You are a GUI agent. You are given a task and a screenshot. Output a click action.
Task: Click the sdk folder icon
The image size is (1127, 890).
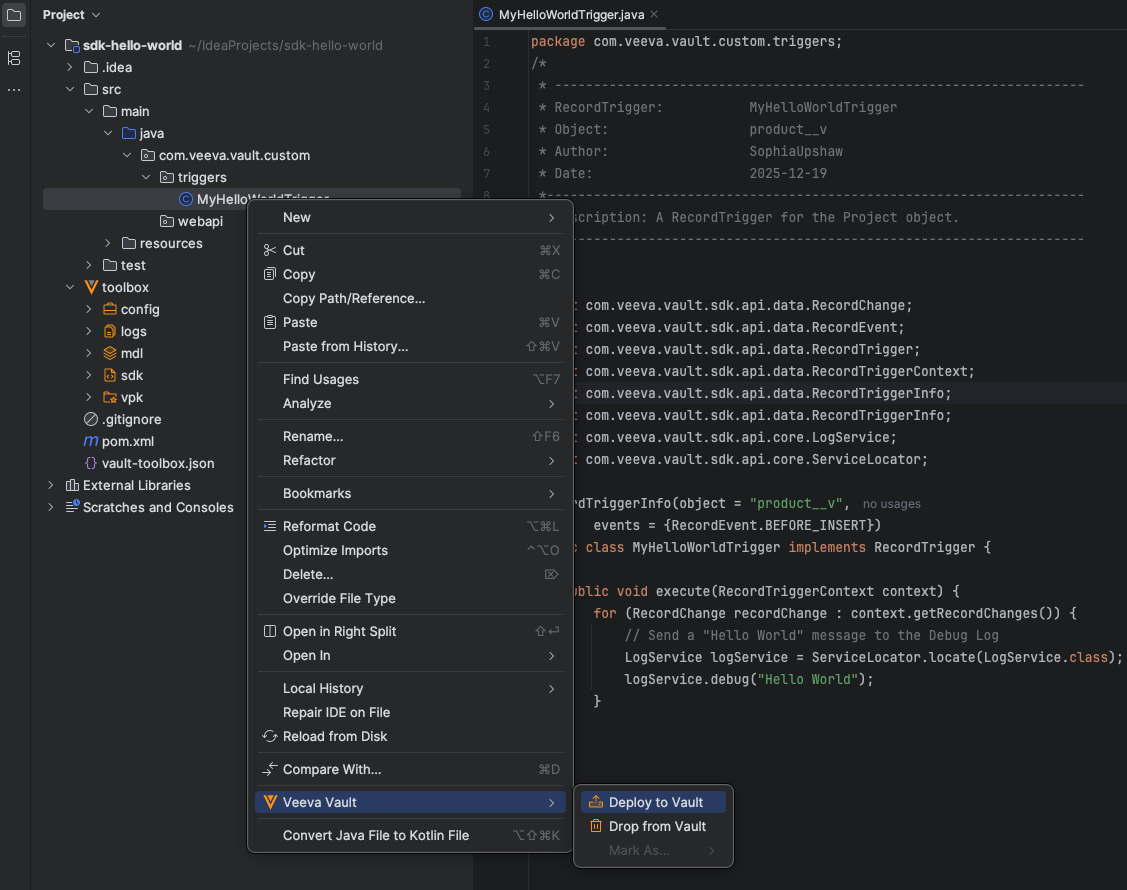pos(110,375)
